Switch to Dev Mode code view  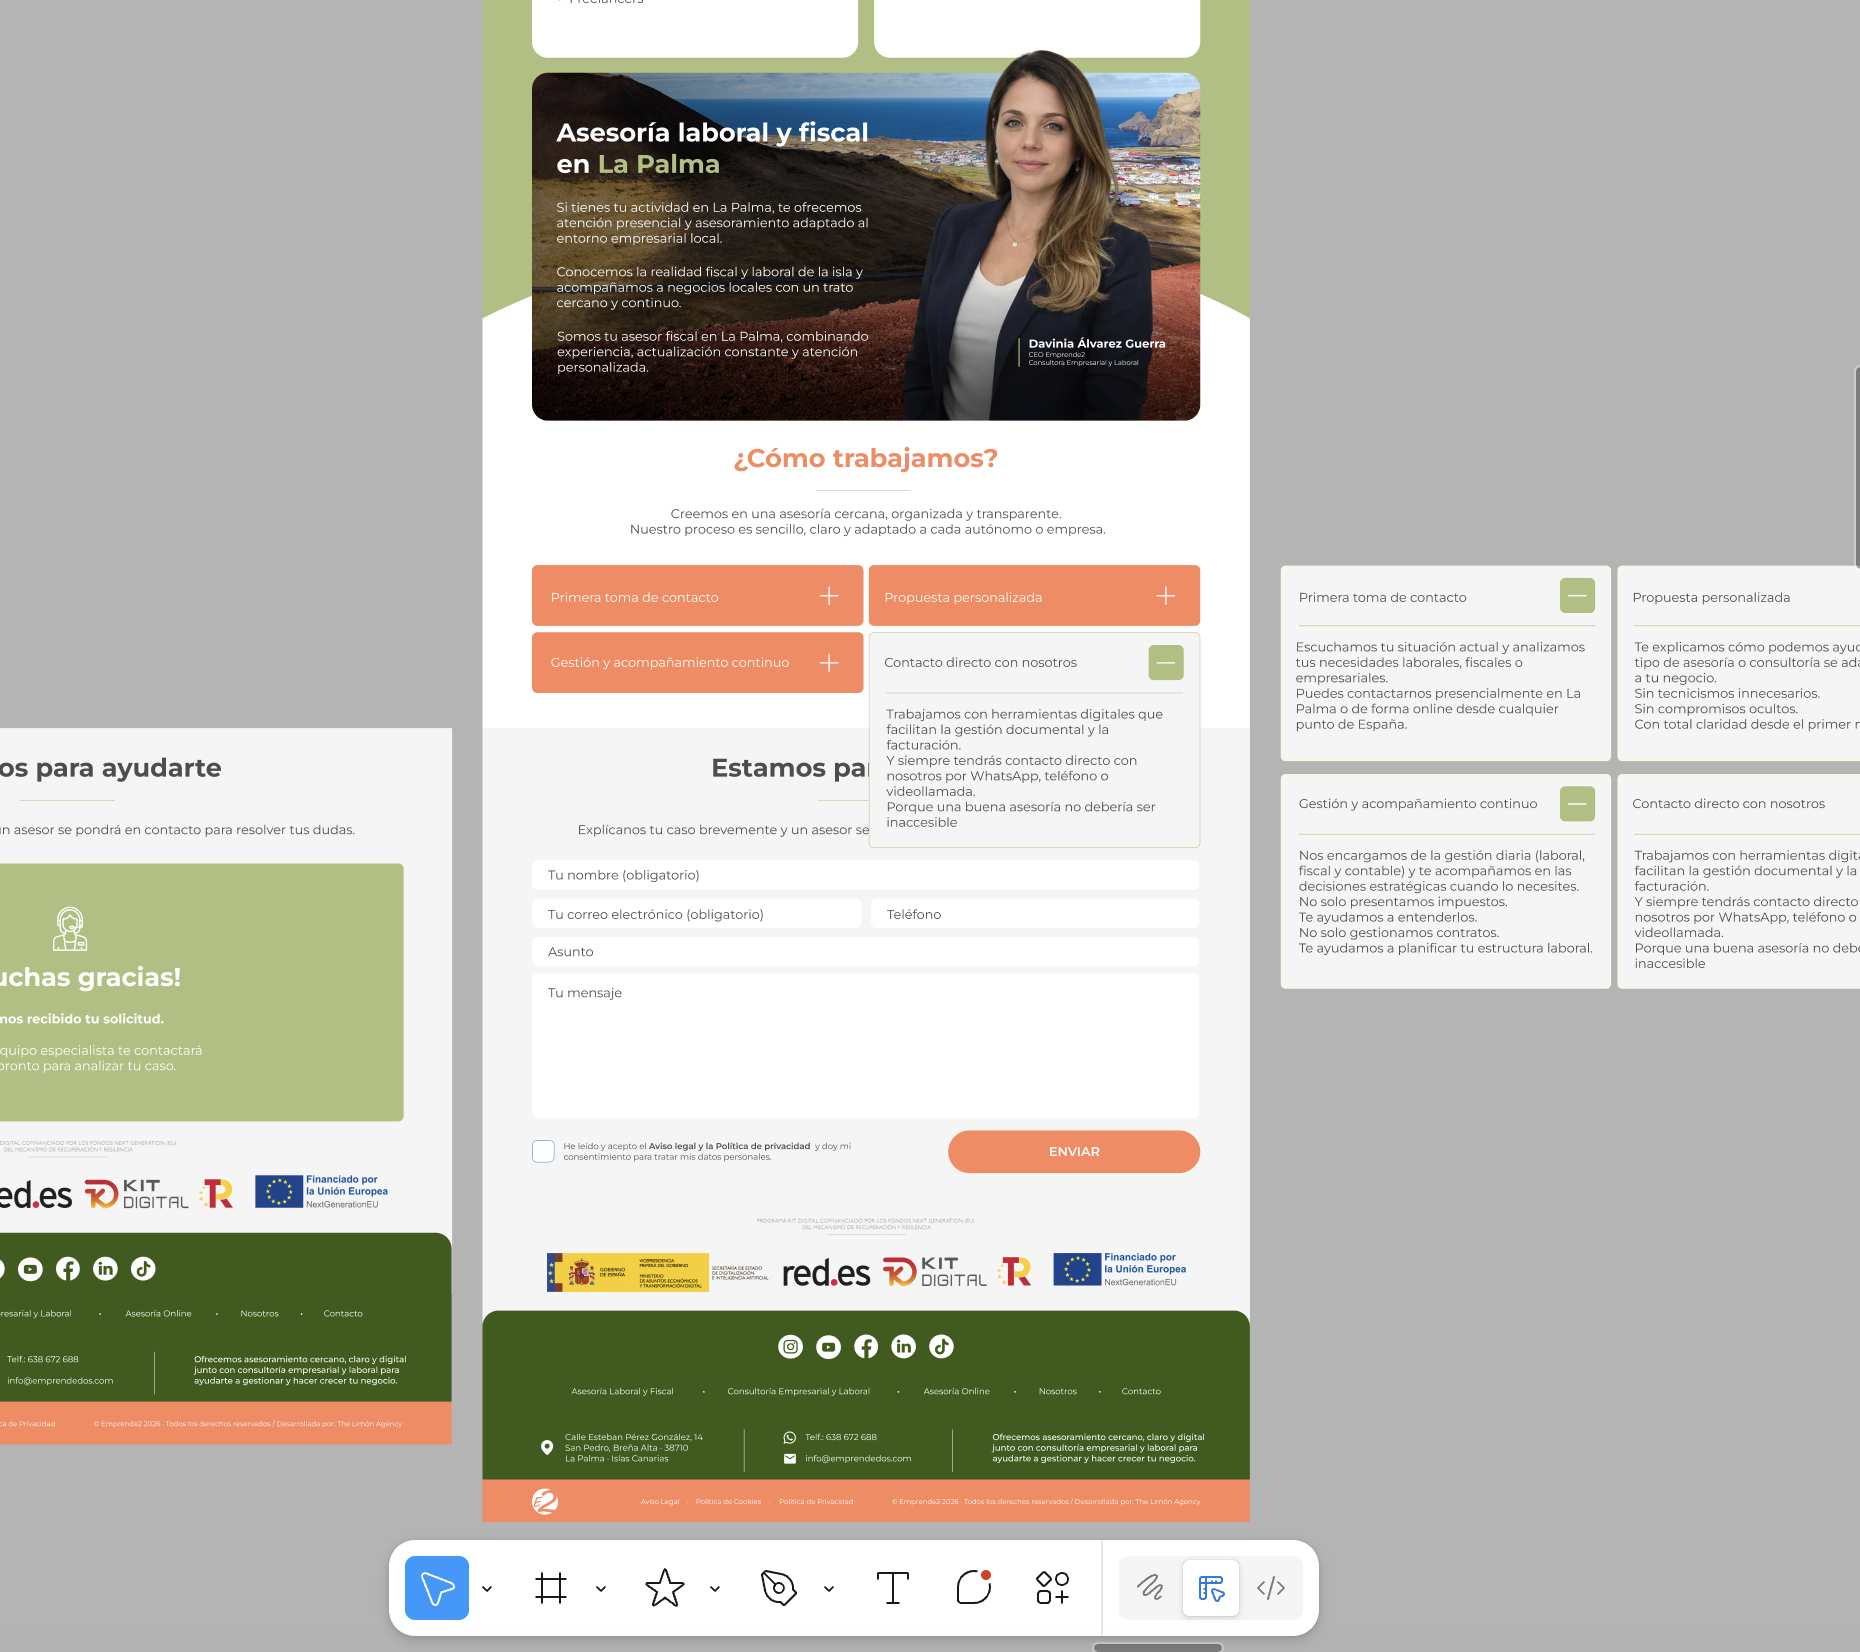coord(1271,1588)
